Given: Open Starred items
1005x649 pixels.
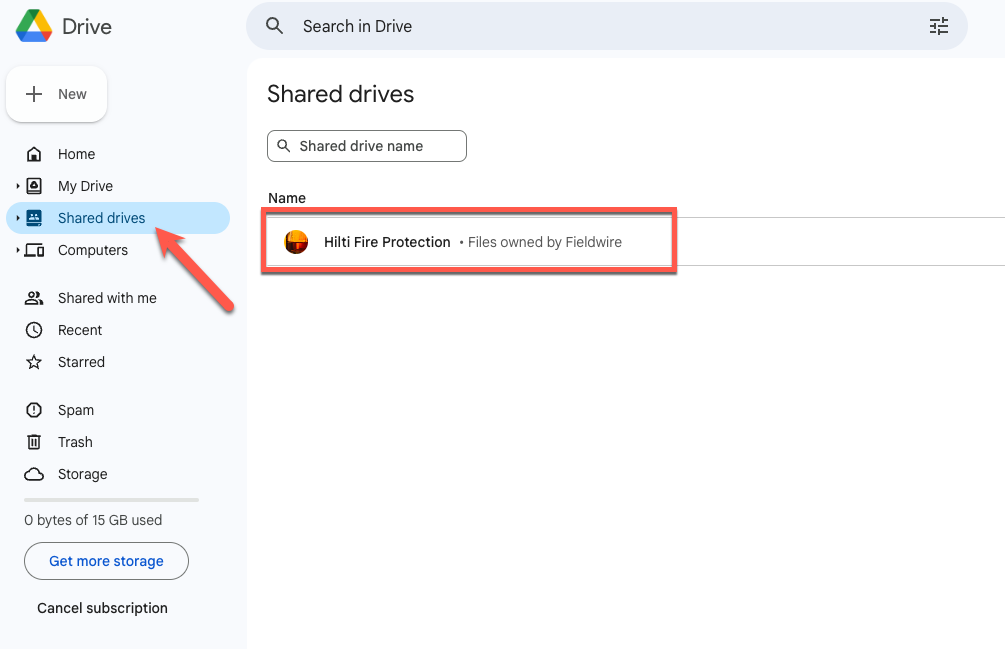Looking at the screenshot, I should point(118,362).
